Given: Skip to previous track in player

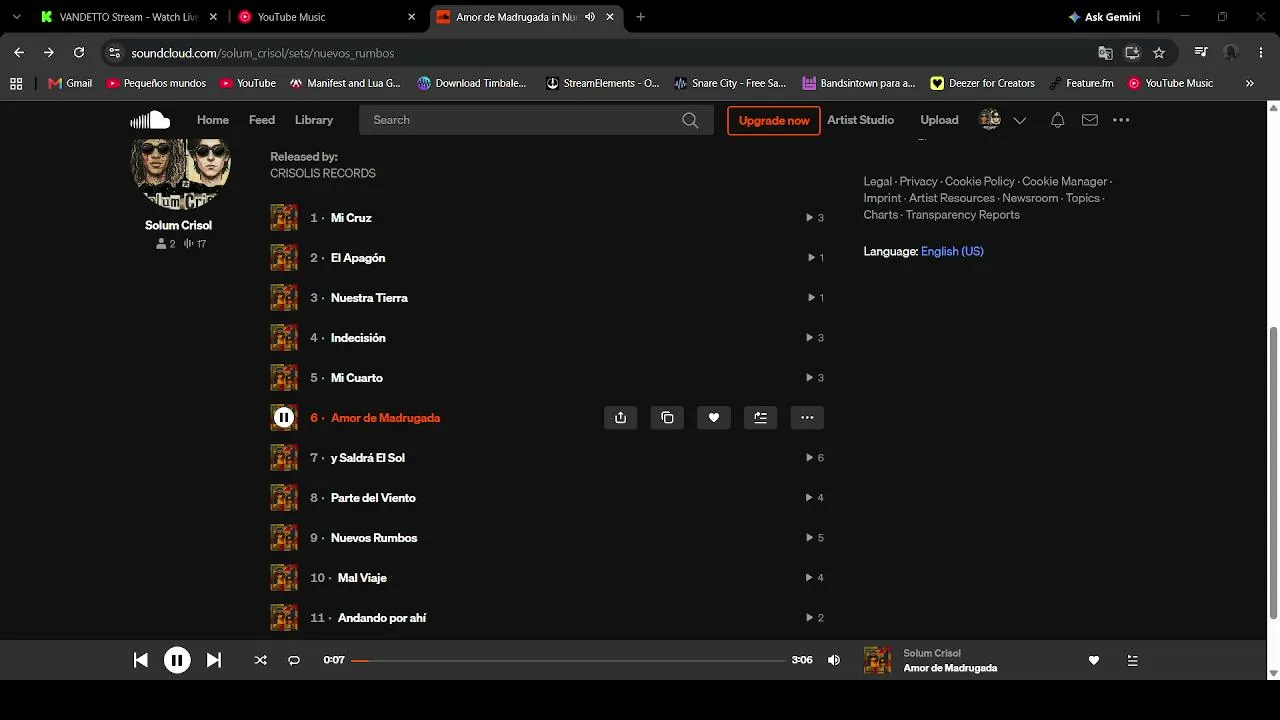Looking at the screenshot, I should tap(141, 660).
